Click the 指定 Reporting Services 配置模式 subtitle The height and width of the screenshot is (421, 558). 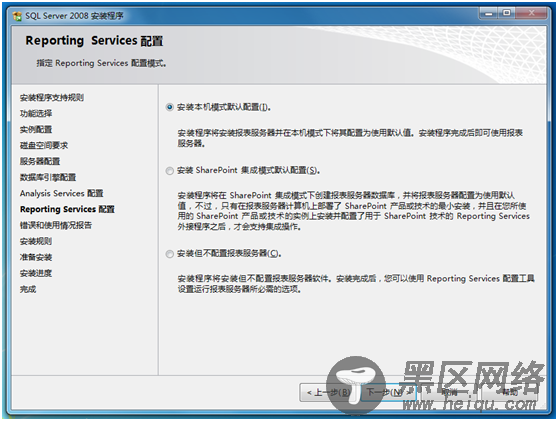101,63
